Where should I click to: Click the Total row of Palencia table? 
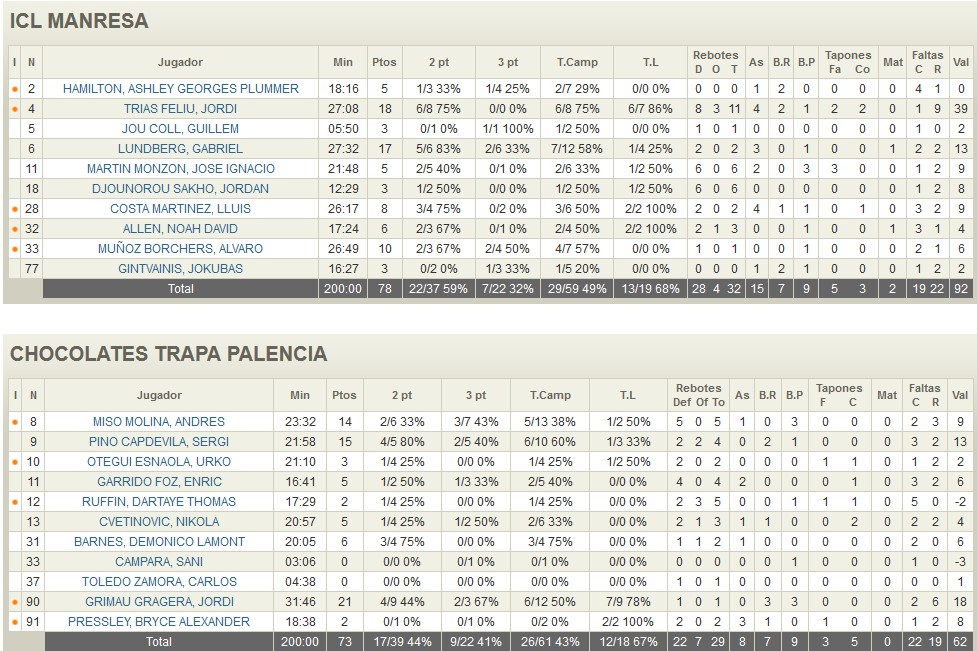(159, 642)
